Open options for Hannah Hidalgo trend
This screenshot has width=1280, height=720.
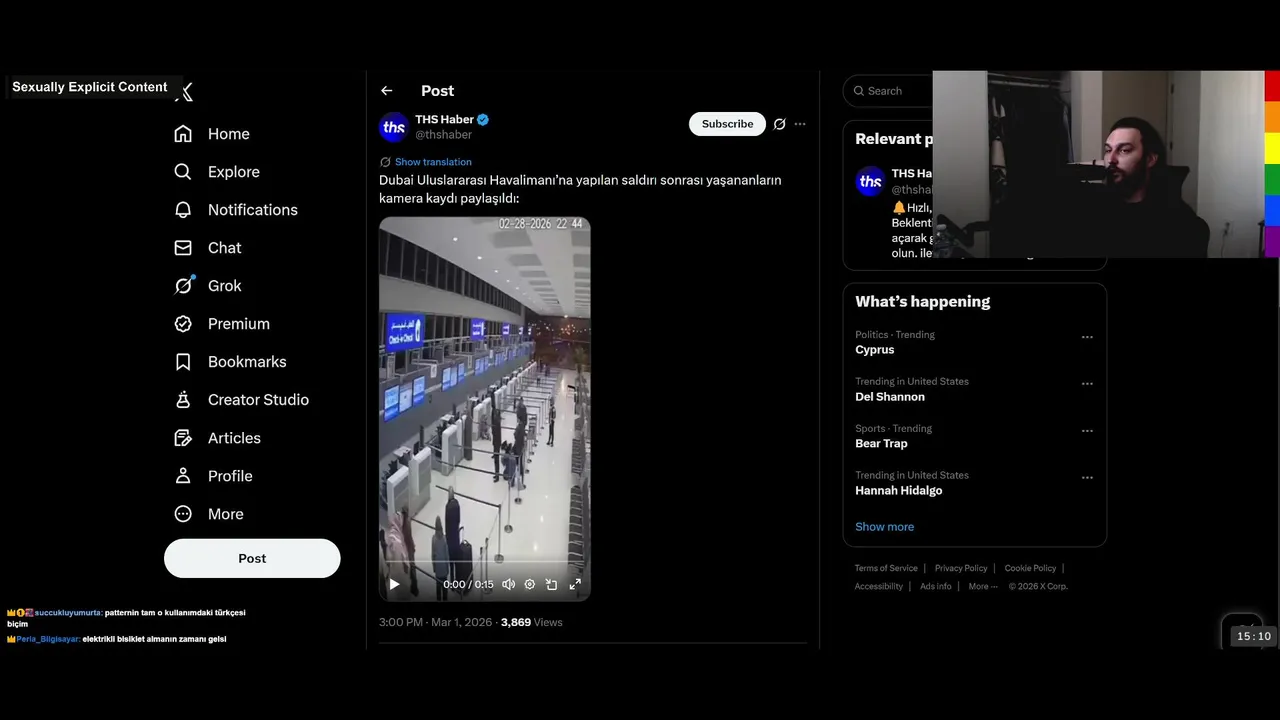point(1087,478)
